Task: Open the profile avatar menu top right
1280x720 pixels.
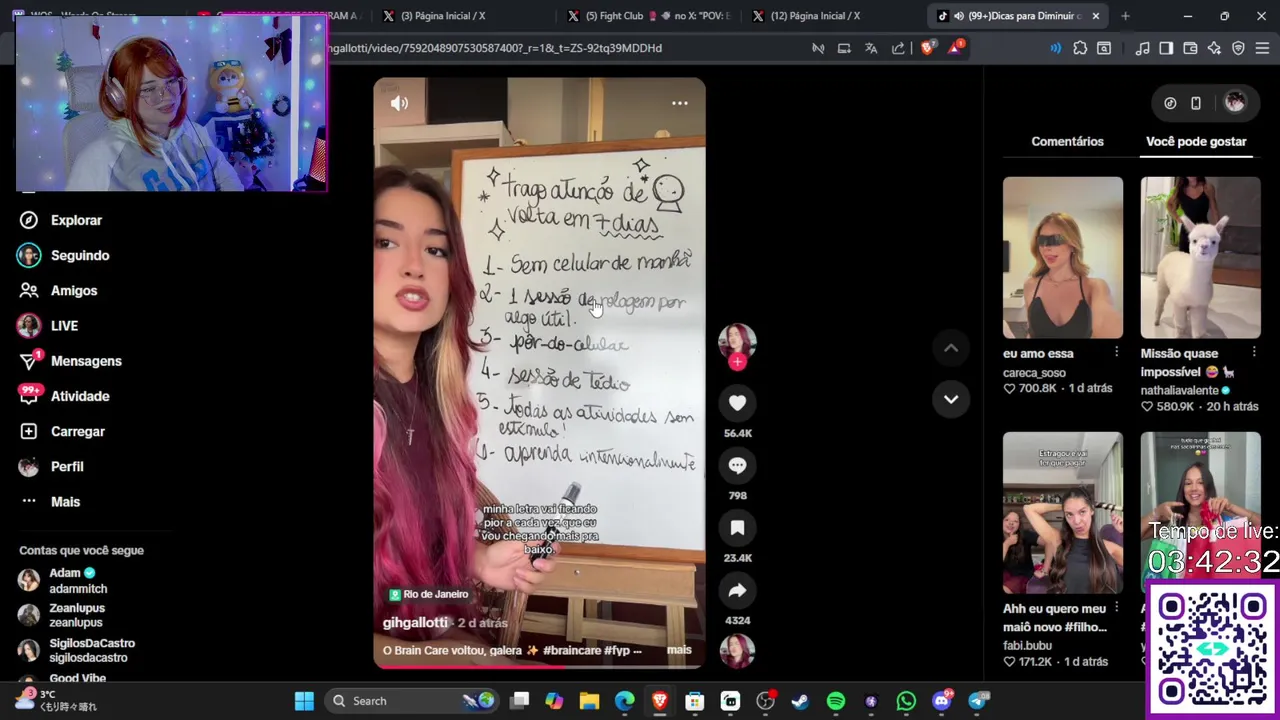Action: point(1235,103)
